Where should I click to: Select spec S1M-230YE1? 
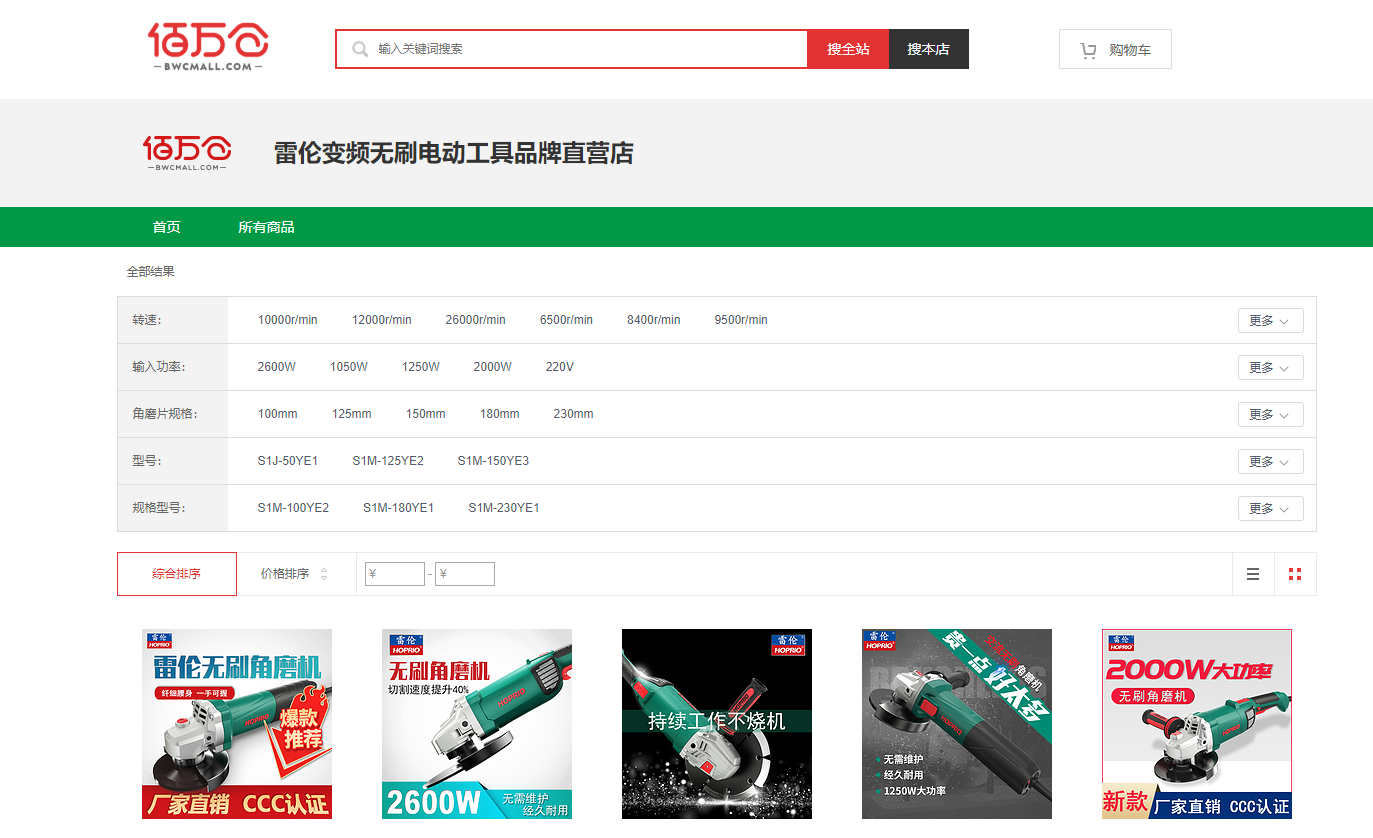pos(504,508)
